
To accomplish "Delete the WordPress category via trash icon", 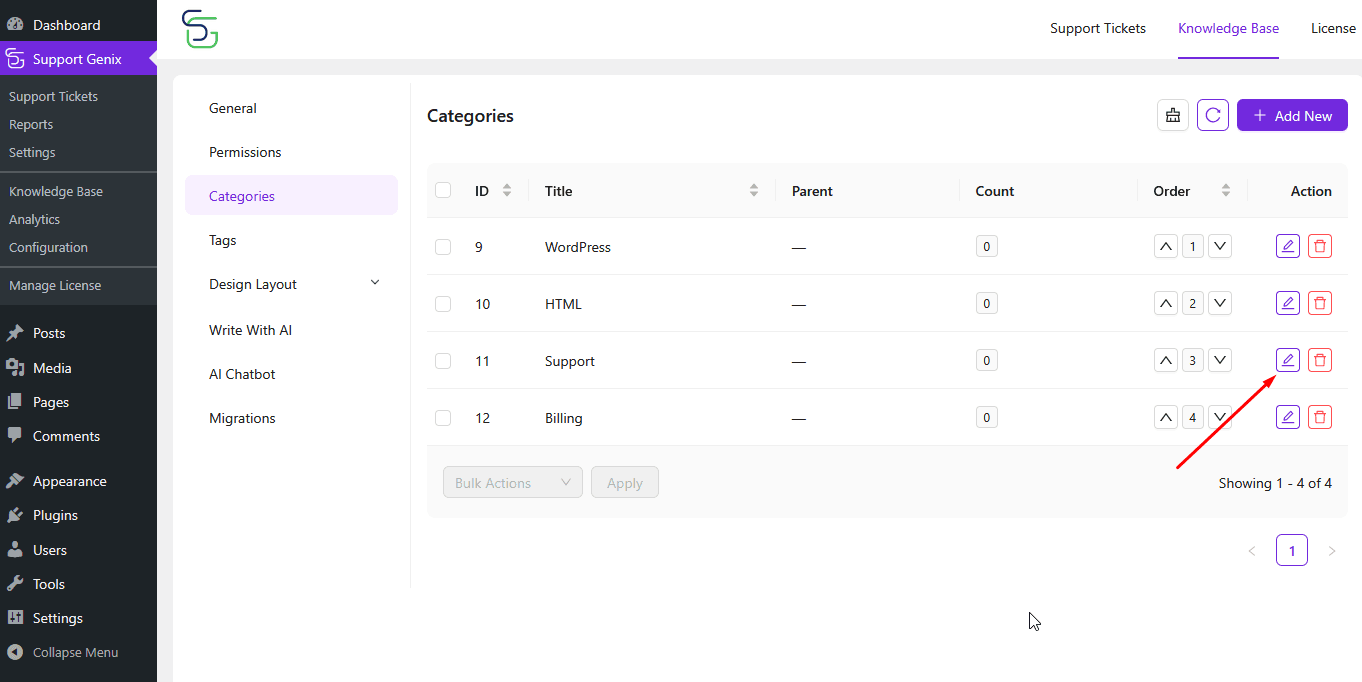I will click(x=1320, y=246).
